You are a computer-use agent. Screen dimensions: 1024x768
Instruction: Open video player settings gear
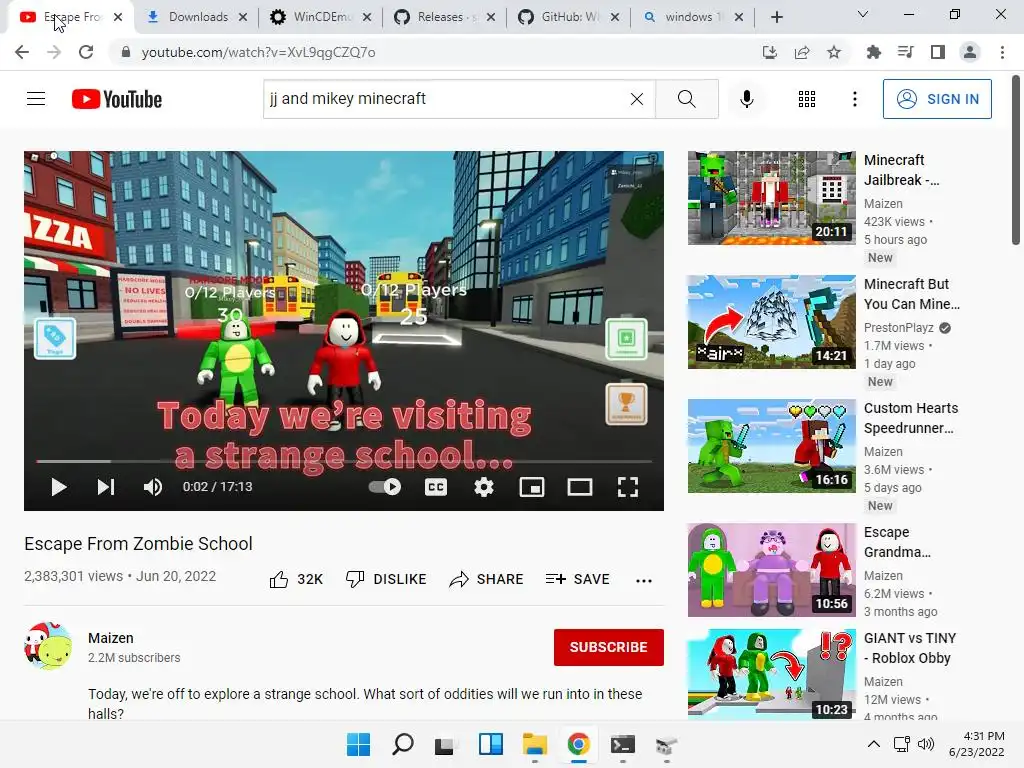pos(483,487)
